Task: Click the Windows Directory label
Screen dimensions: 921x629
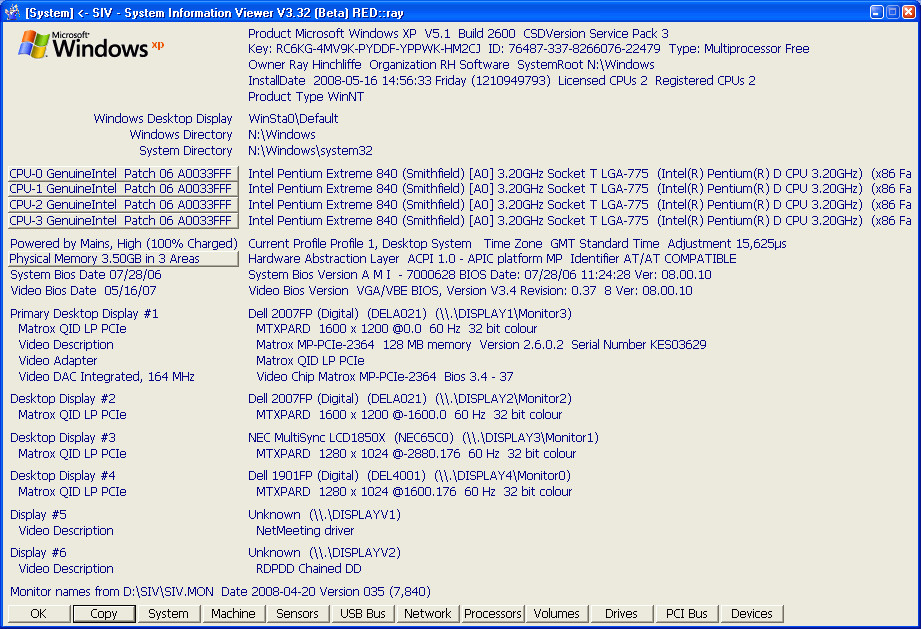Action: pos(181,134)
